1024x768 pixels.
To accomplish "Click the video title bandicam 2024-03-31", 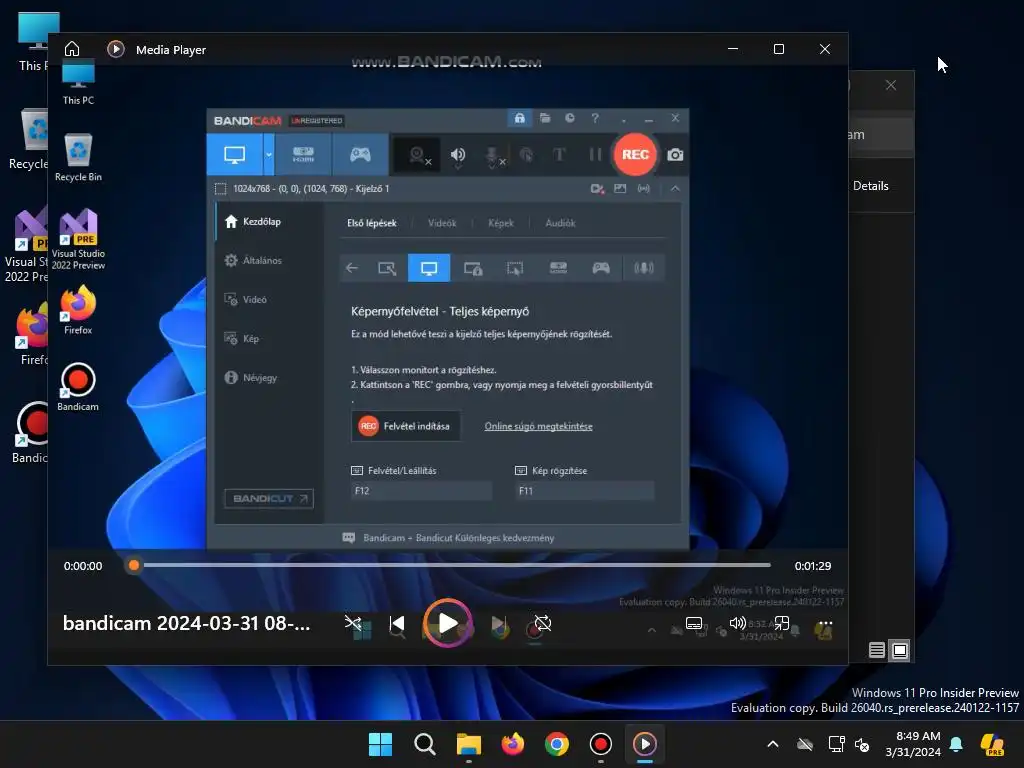I will coord(186,623).
